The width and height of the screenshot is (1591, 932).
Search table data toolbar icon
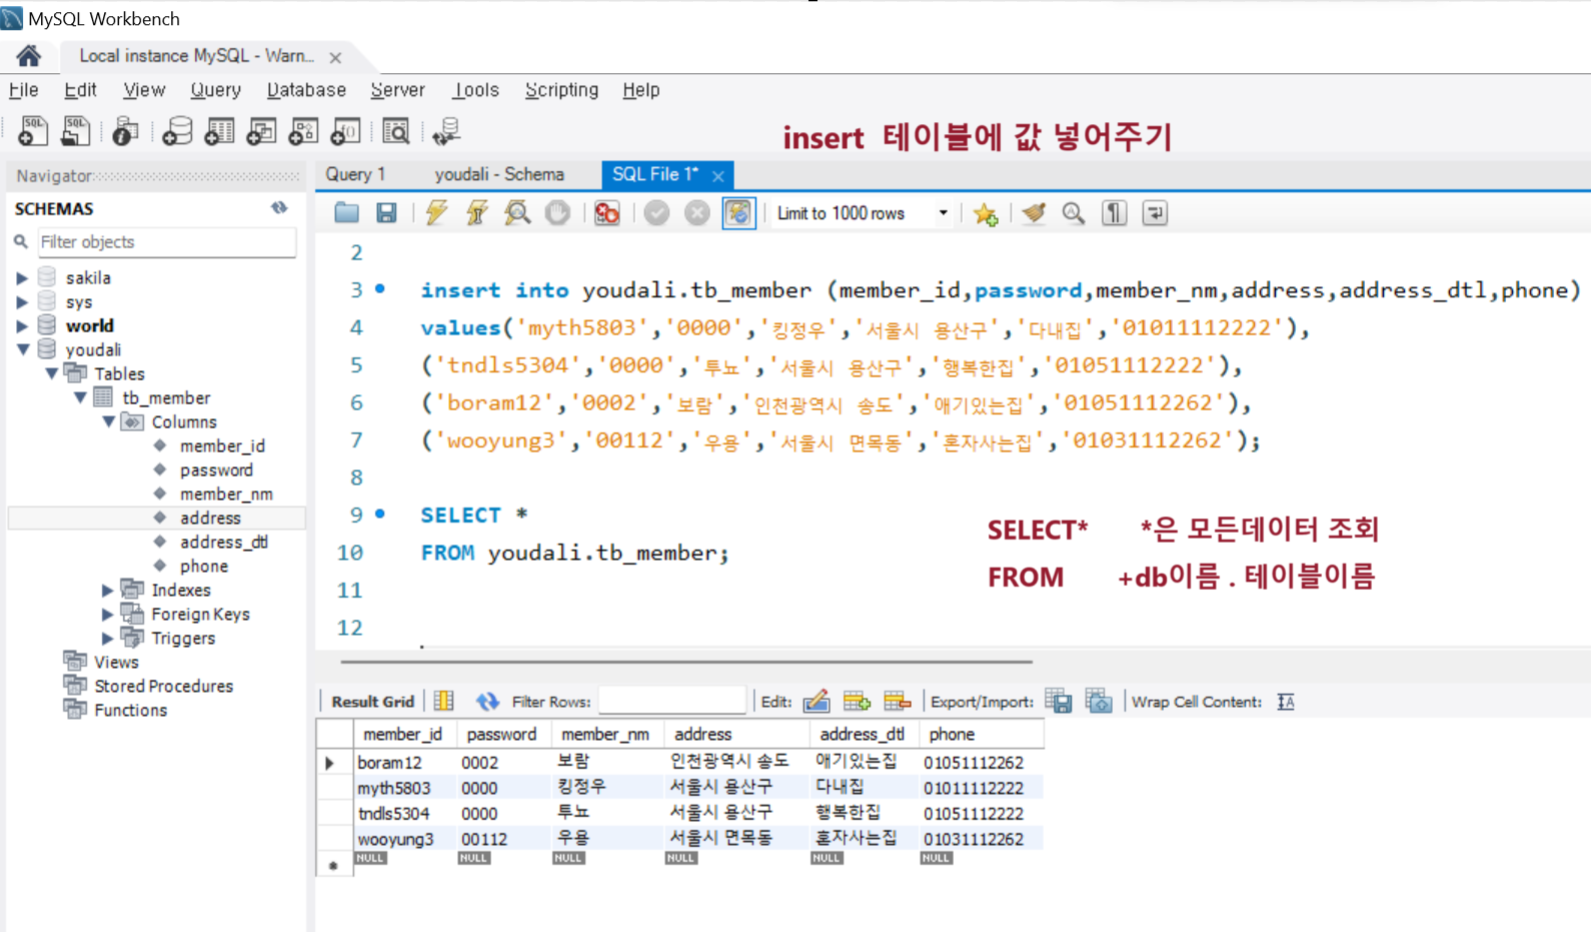coord(396,131)
